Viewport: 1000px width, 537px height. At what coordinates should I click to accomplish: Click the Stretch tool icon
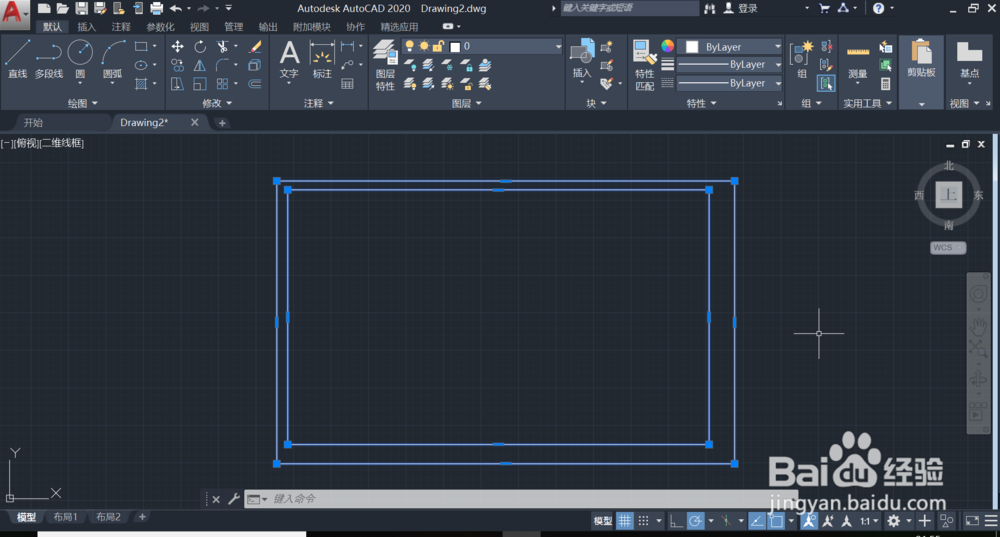point(177,84)
